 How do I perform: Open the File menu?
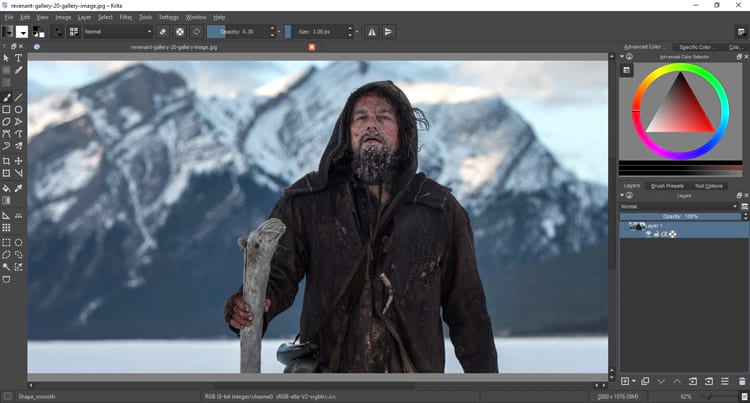point(9,17)
